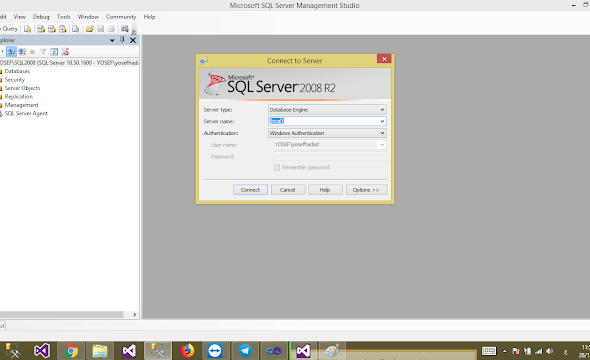Open Paint from the taskbar
Viewport: 590px width, 360px height.
coord(332,351)
